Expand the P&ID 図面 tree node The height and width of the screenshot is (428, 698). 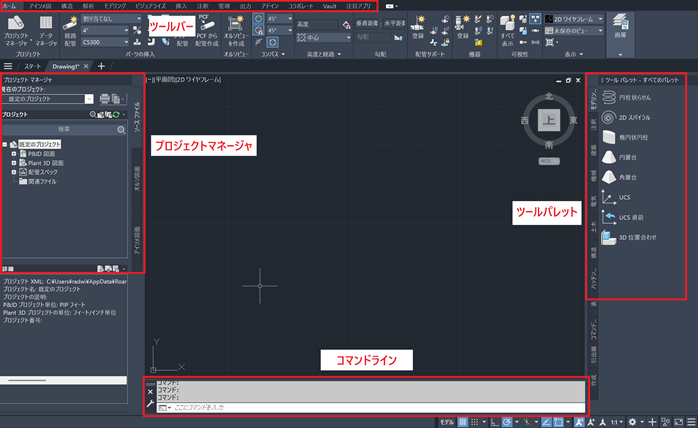coord(14,154)
